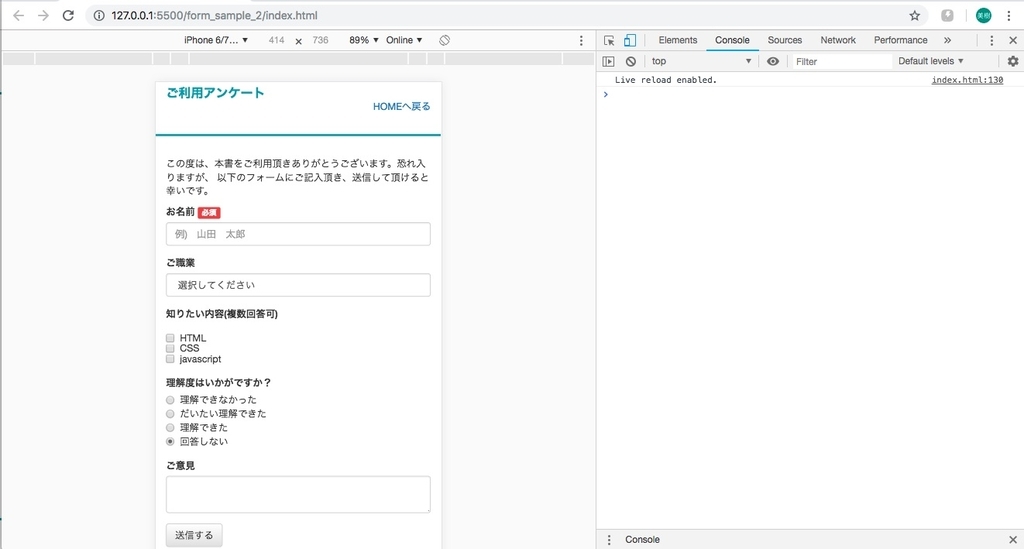Viewport: 1024px width, 549px height.
Task: Rotate the device orientation
Action: pos(444,40)
